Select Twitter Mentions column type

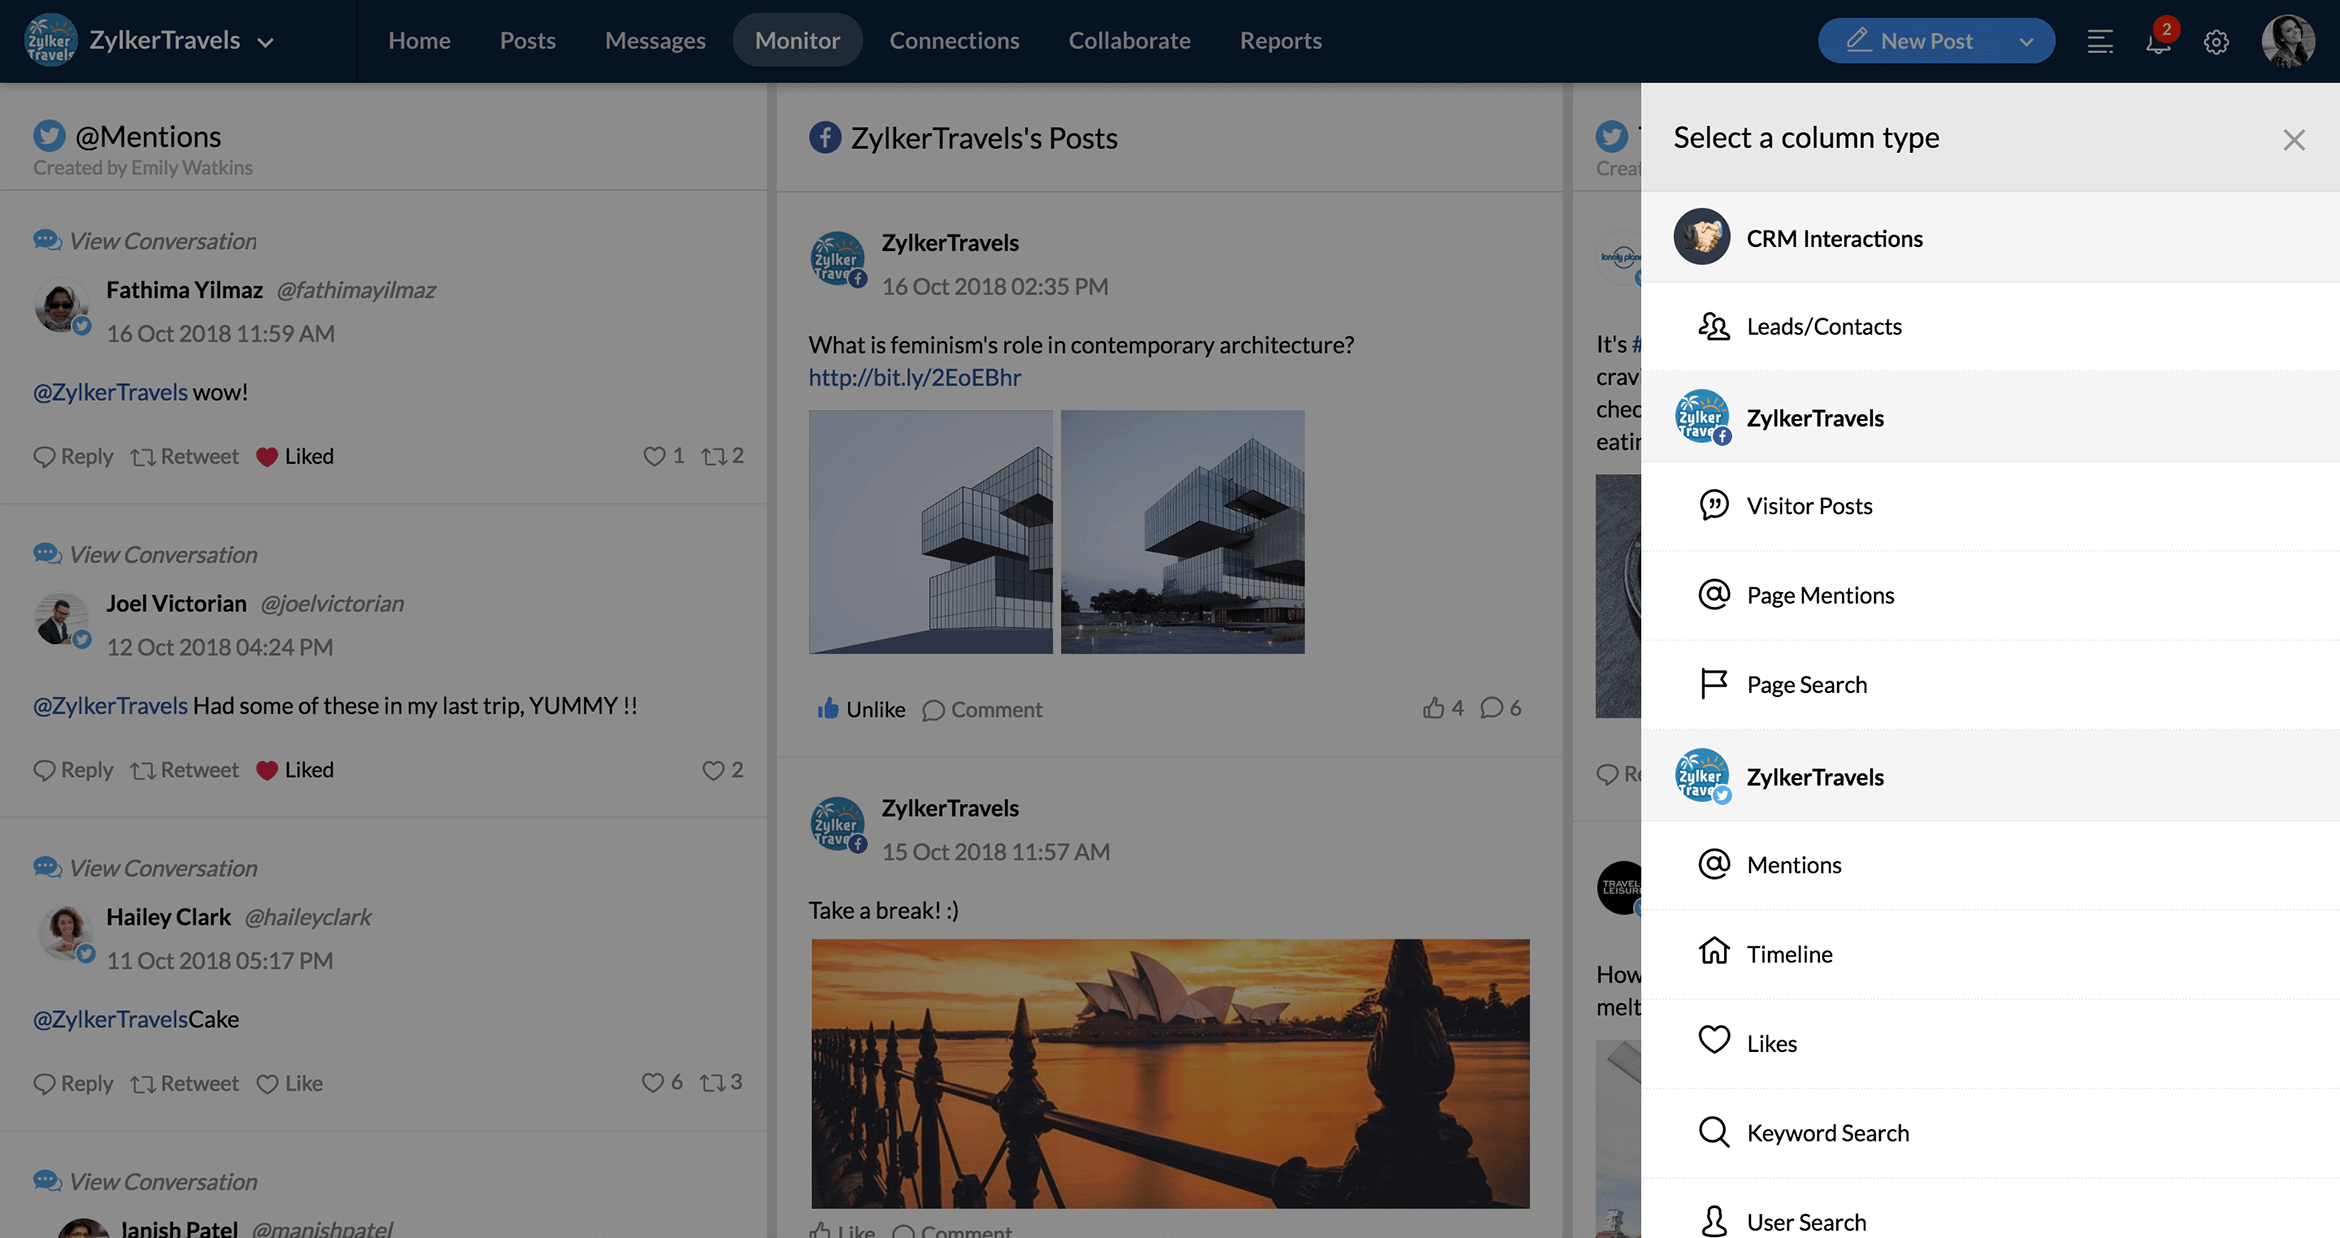[1990, 865]
